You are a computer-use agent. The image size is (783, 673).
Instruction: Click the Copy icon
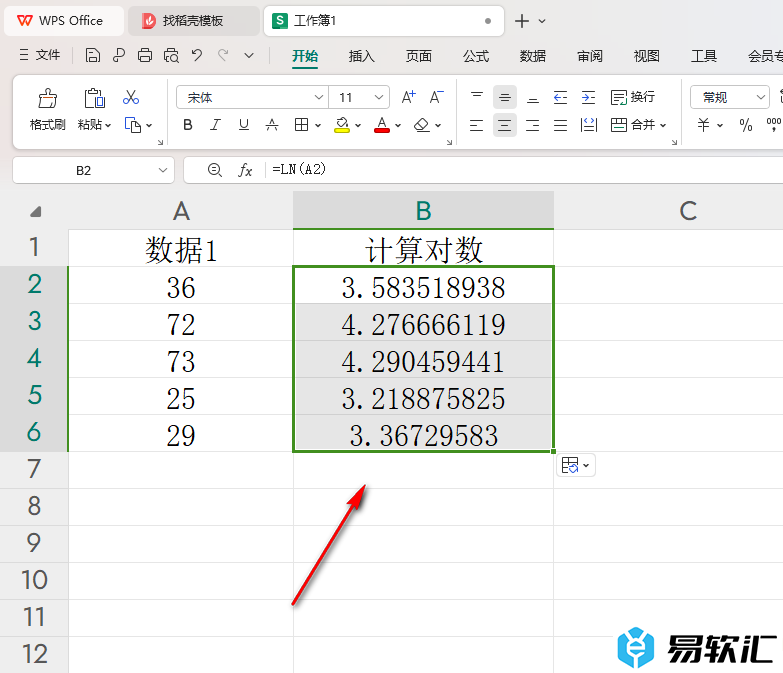pyautogui.click(x=132, y=125)
